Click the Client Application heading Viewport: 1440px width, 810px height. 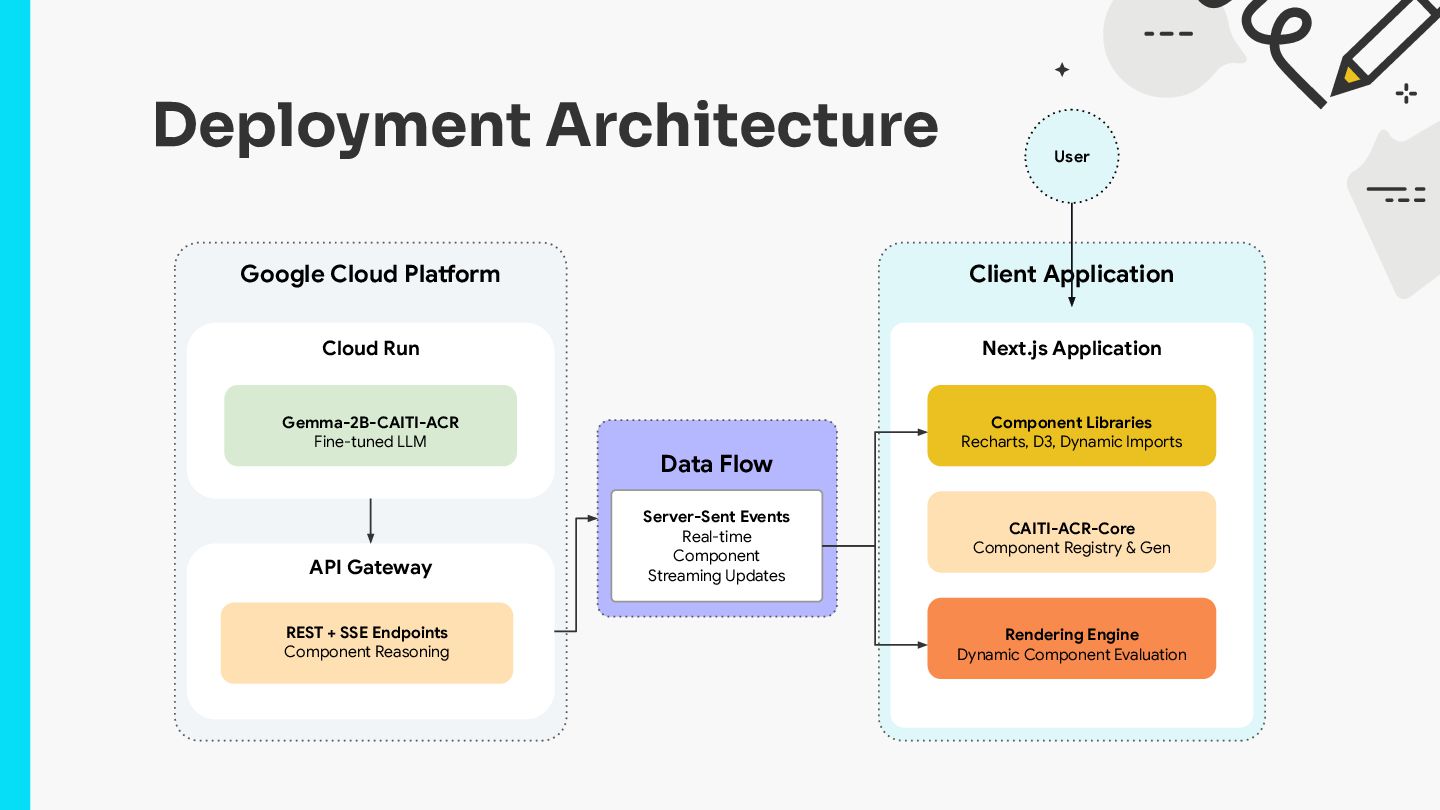(x=1071, y=274)
